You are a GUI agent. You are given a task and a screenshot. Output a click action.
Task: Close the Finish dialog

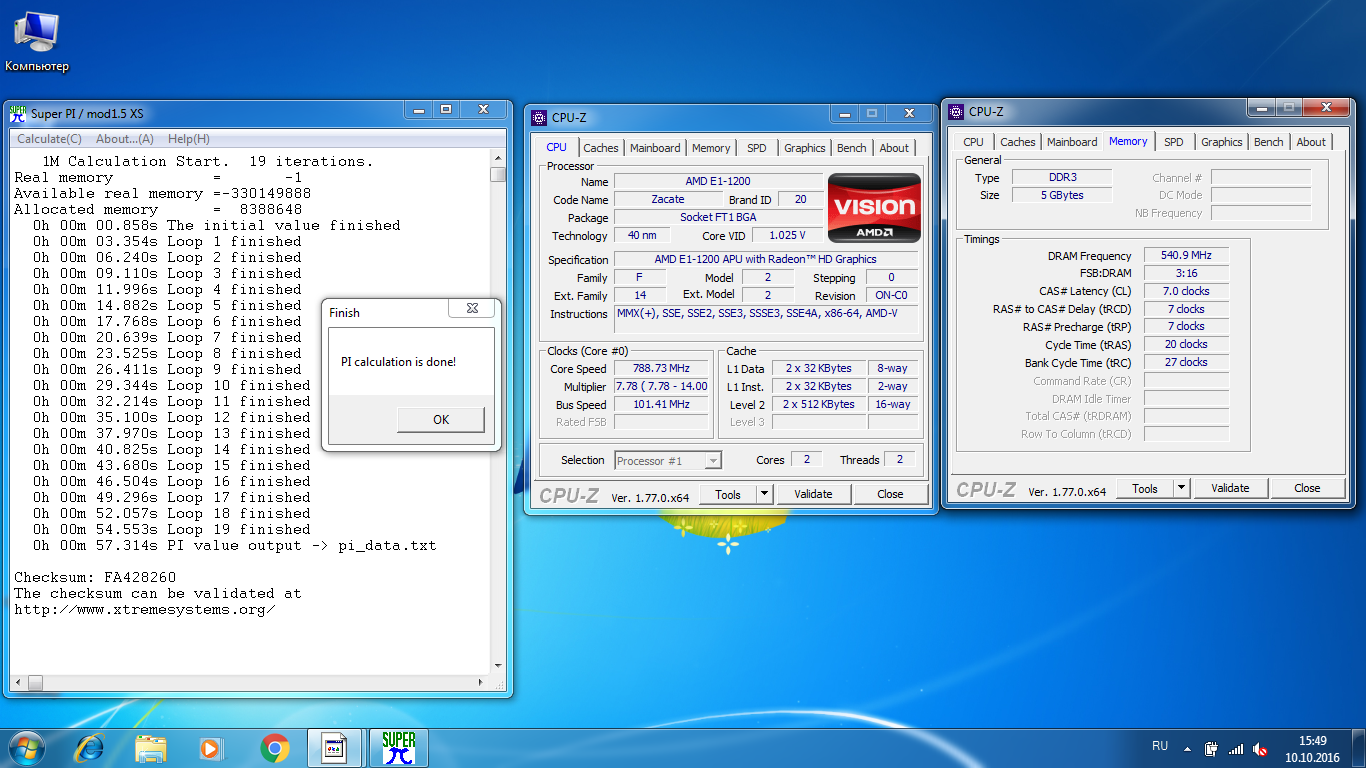[474, 309]
